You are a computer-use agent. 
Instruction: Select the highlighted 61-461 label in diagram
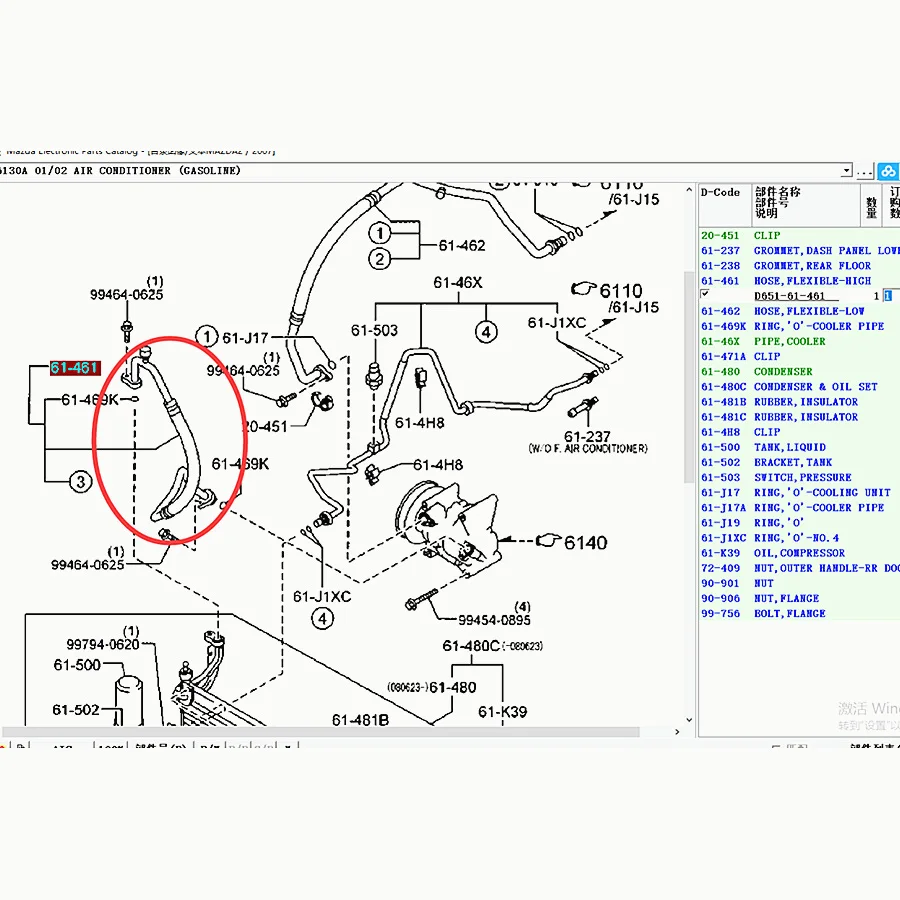[75, 368]
